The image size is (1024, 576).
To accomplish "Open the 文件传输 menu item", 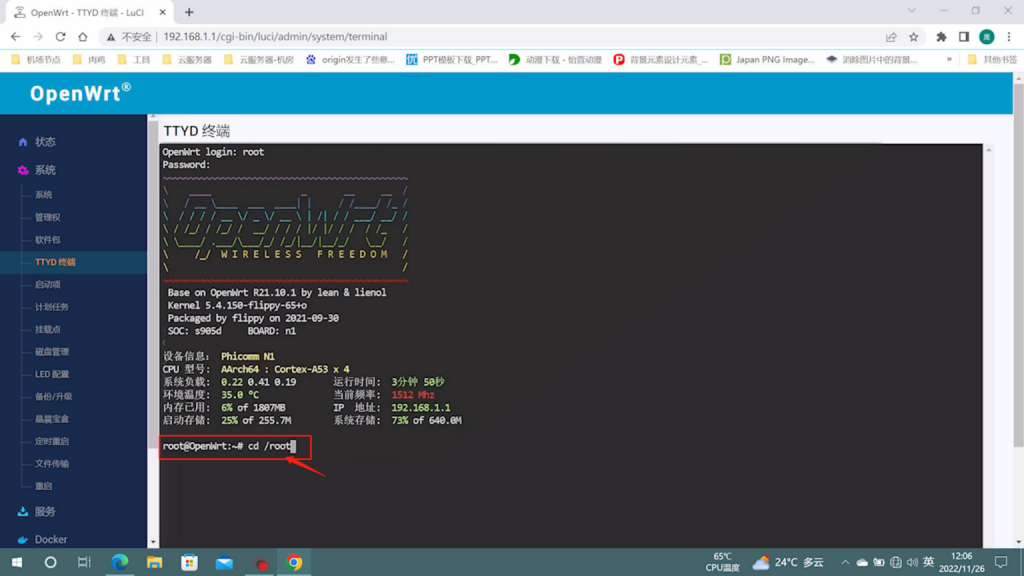I will [x=52, y=464].
